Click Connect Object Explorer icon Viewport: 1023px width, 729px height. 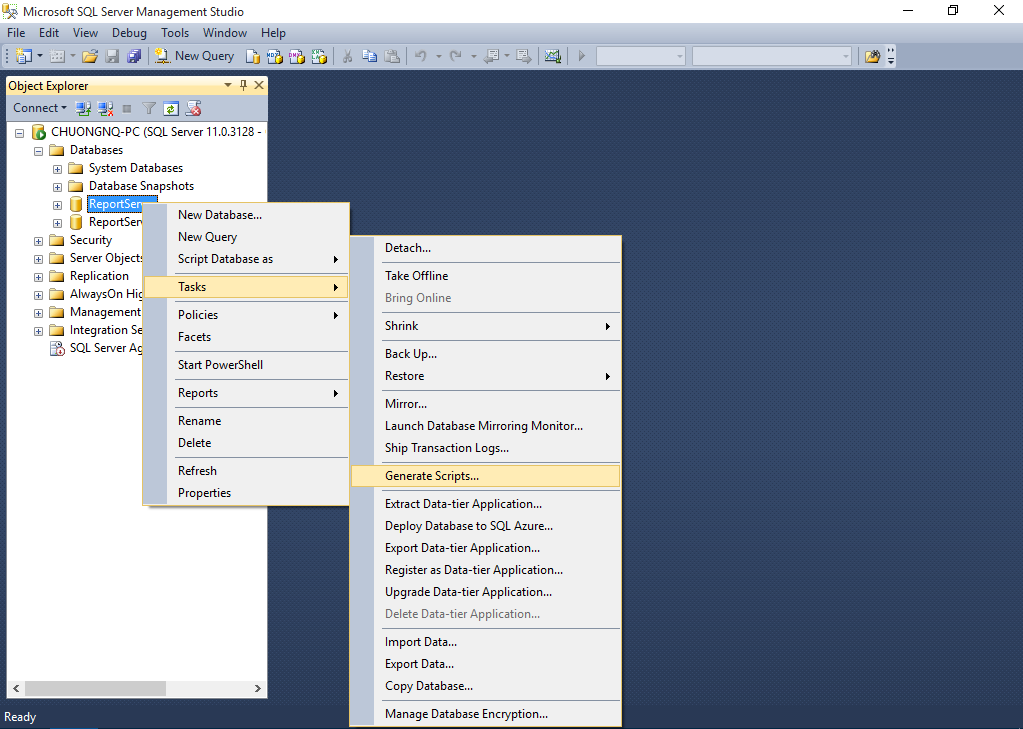tap(83, 108)
